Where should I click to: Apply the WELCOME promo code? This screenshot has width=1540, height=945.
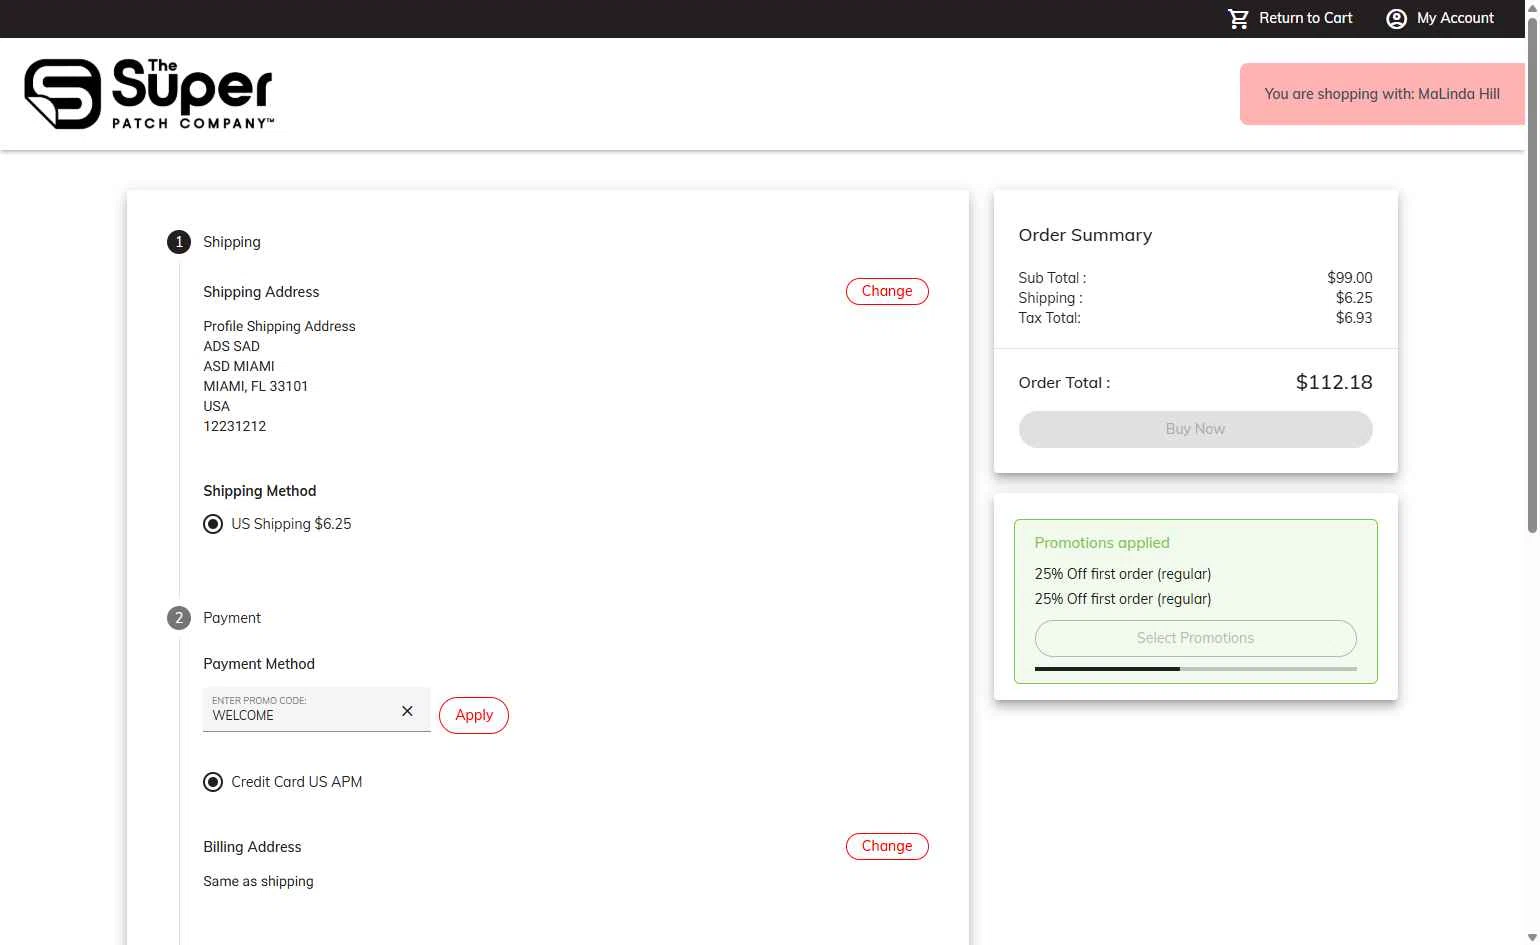[474, 715]
